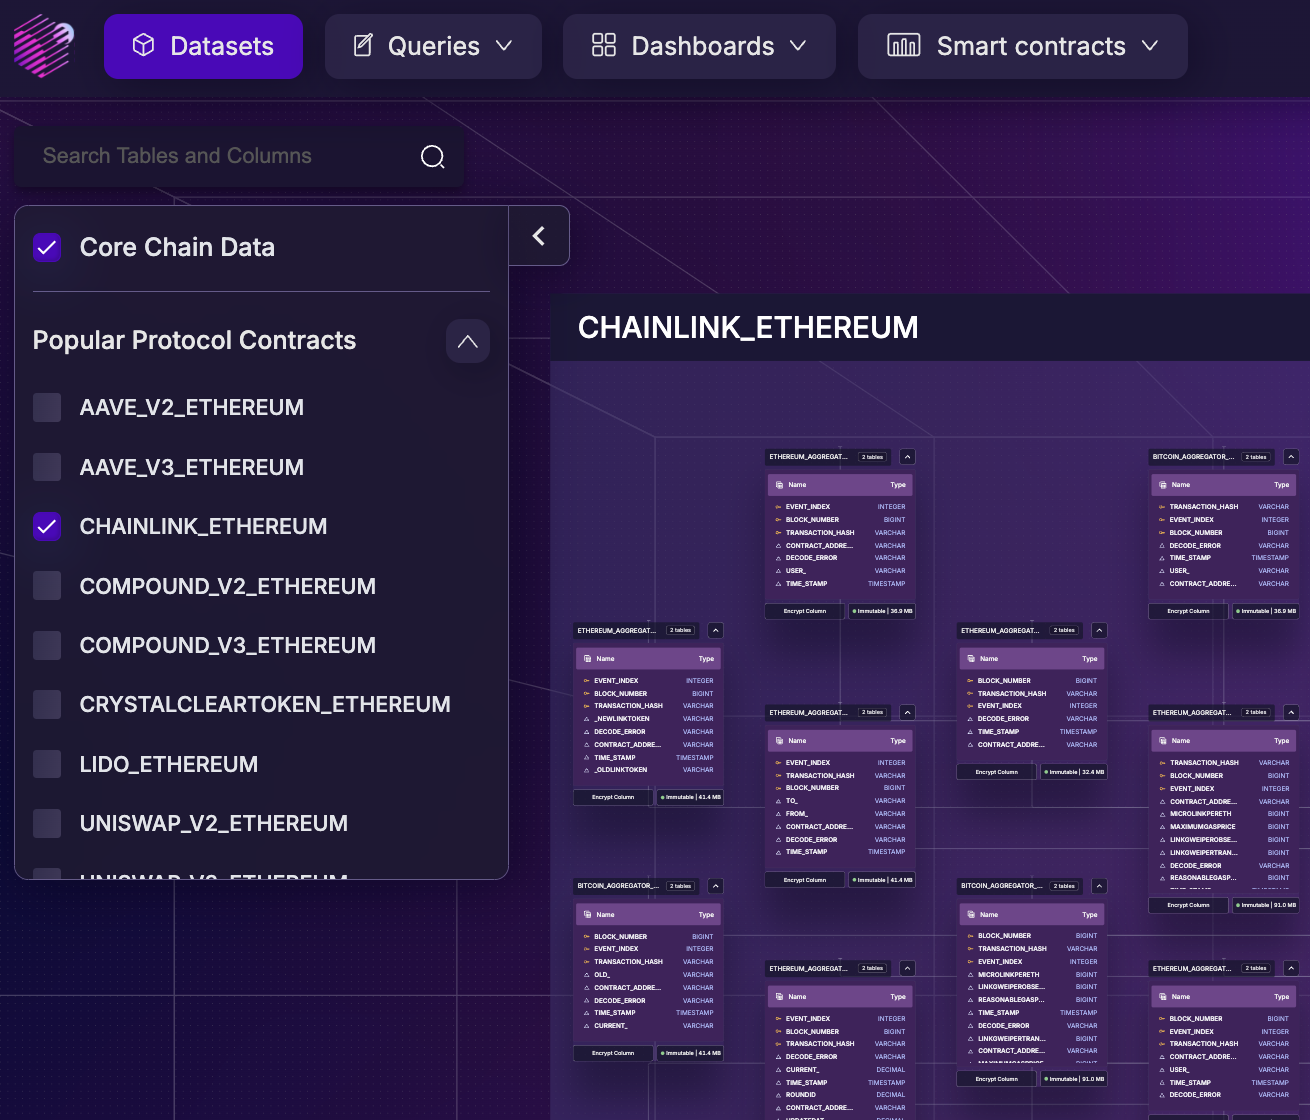Screen dimensions: 1310x1120
Task: Click Encrypt Column under _NEWLINKTOKEN card
Action: (613, 797)
